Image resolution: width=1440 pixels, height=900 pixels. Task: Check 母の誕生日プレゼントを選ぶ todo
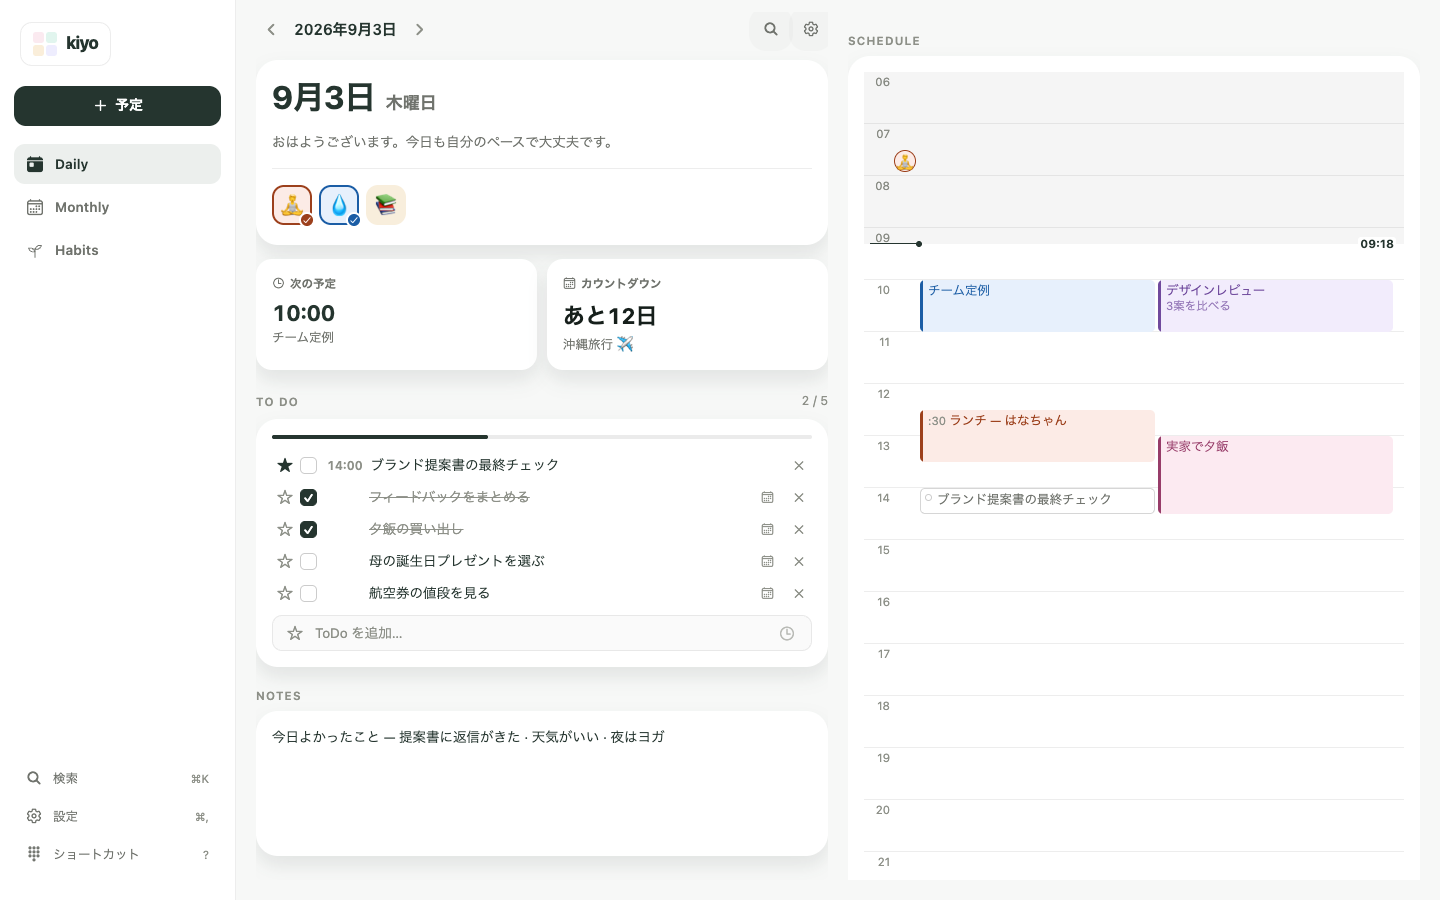click(x=309, y=561)
